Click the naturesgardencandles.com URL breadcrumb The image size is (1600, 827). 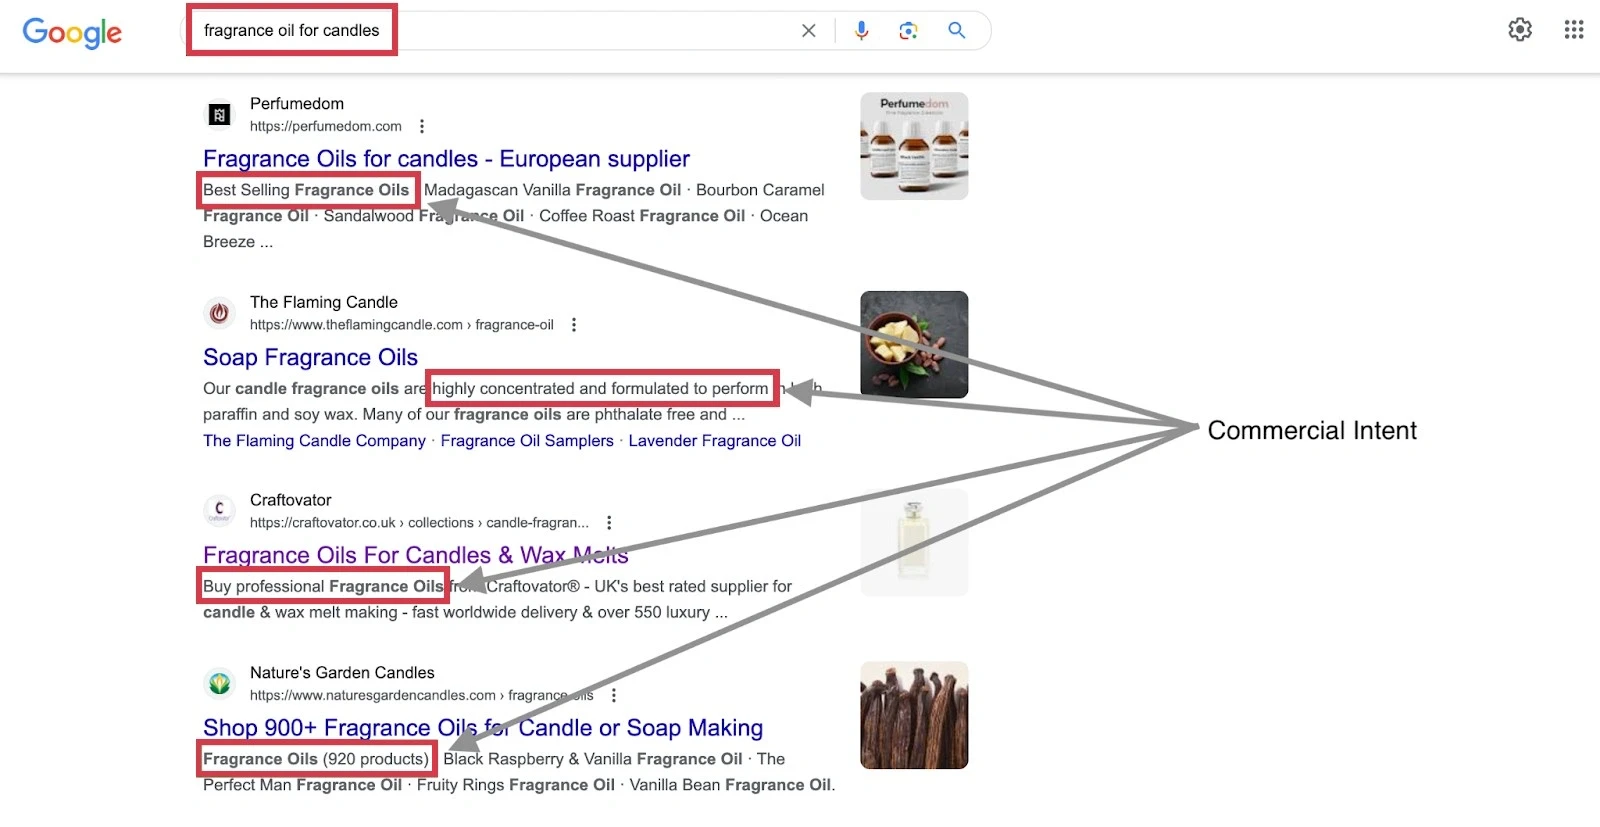tap(422, 695)
